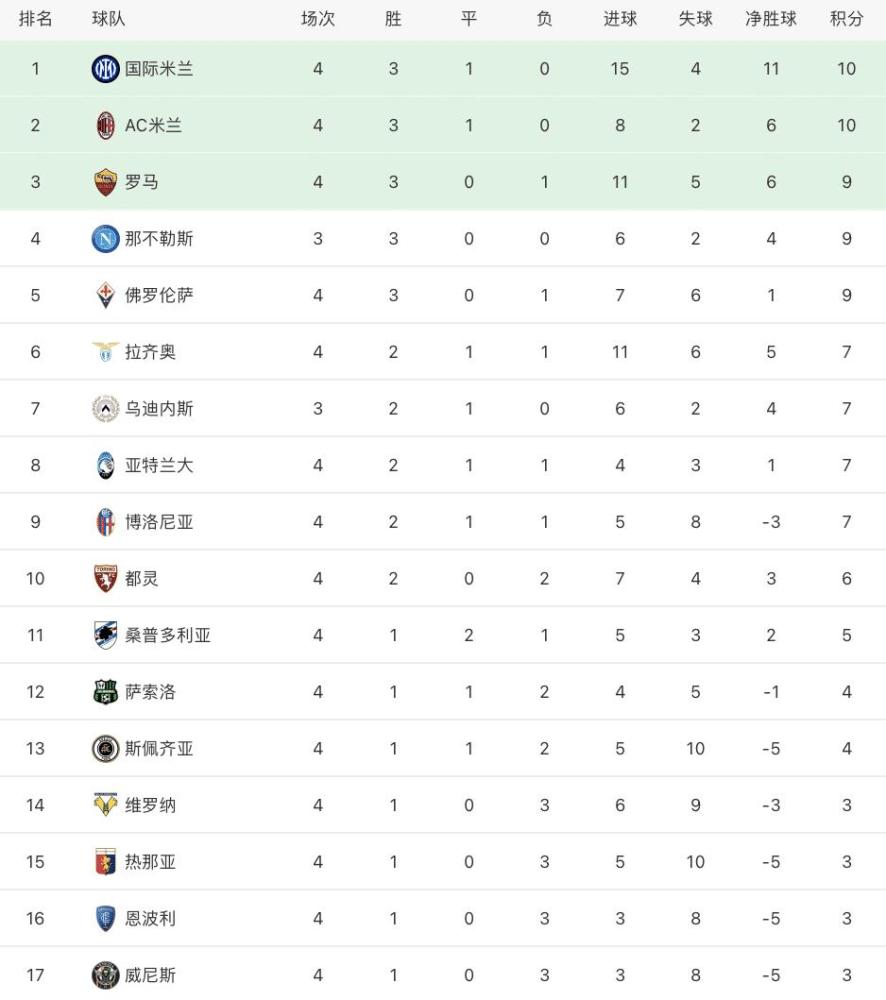Click the Torino bull badge

click(x=105, y=578)
